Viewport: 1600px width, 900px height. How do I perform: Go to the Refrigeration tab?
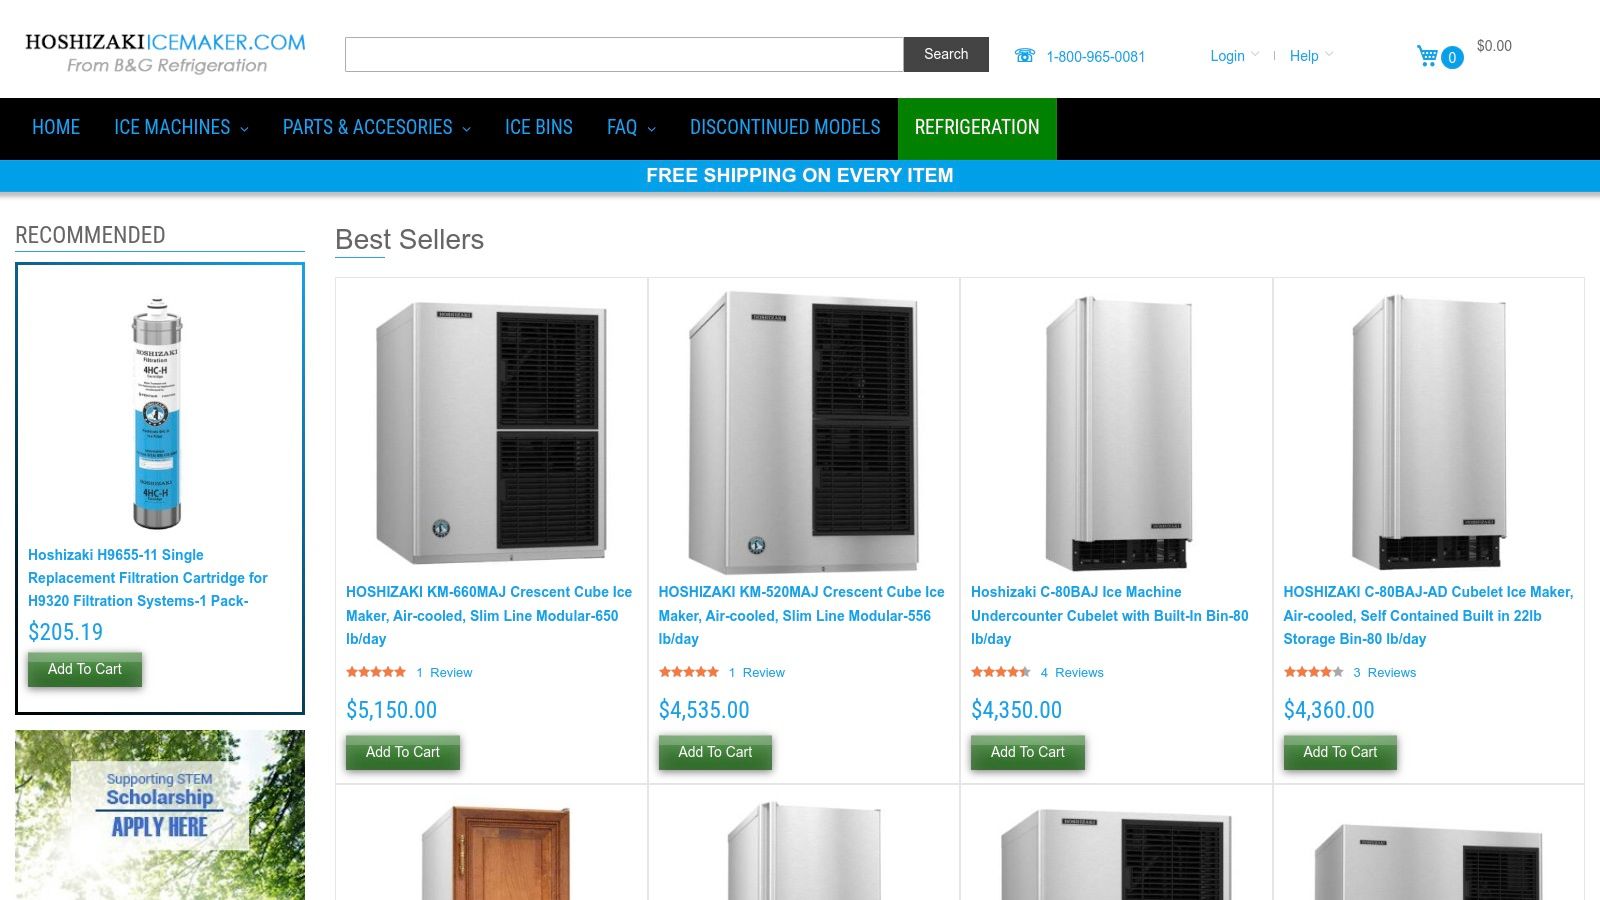pos(977,128)
